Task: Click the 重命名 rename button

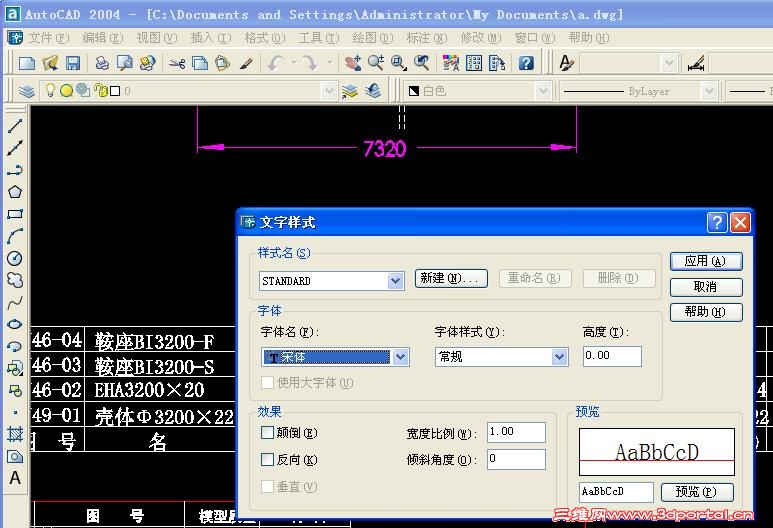Action: tap(535, 278)
